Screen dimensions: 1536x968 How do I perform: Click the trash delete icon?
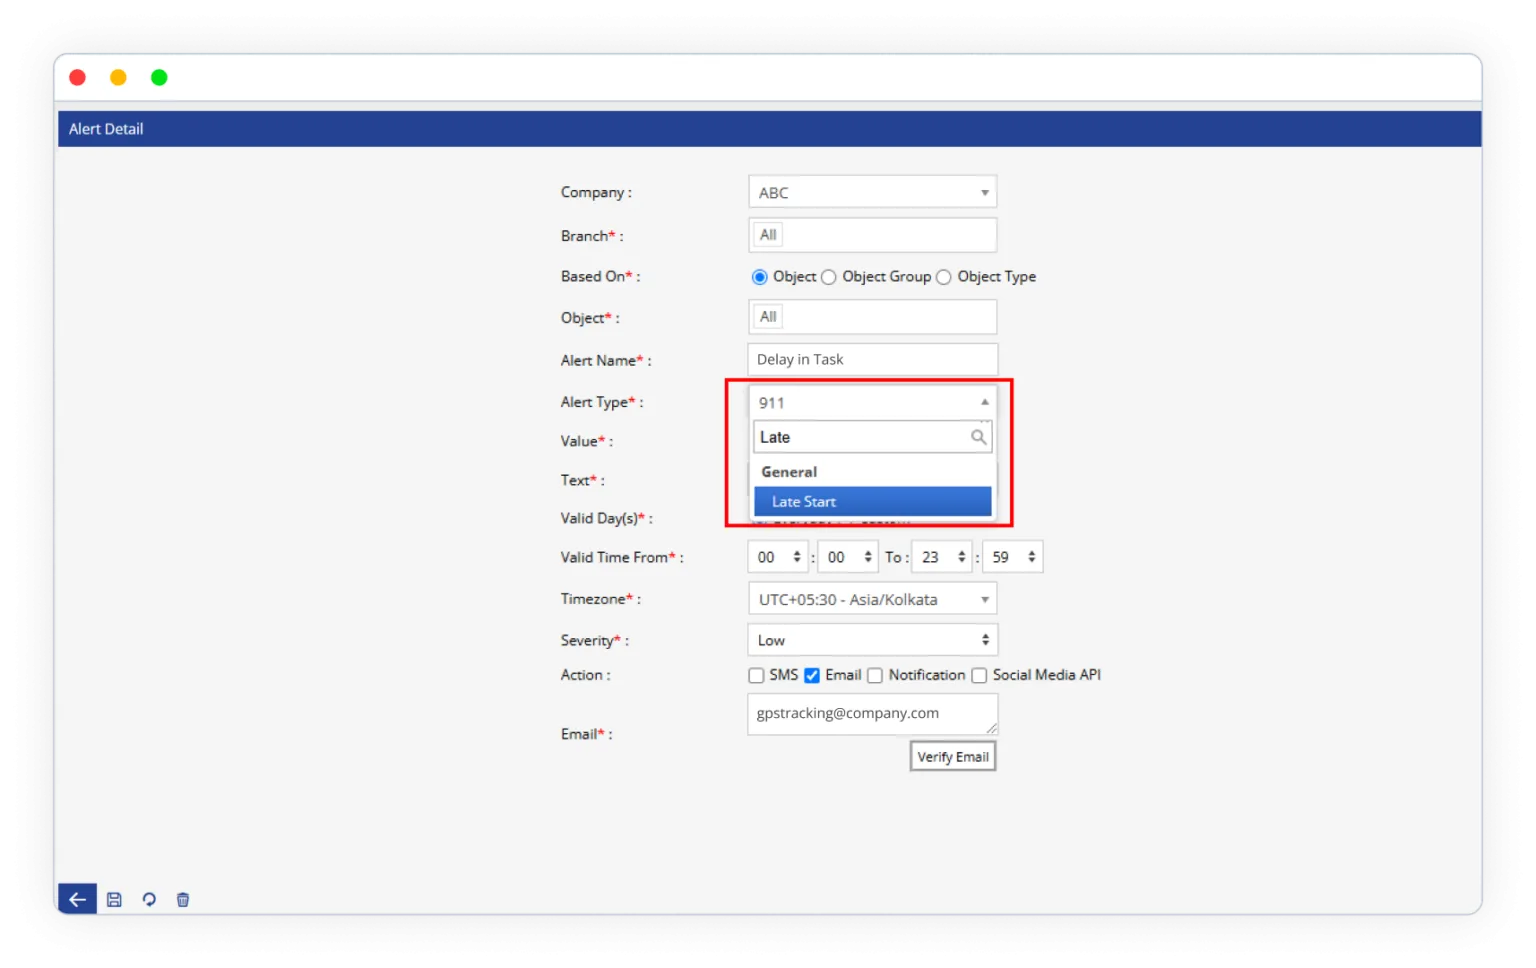click(x=183, y=899)
